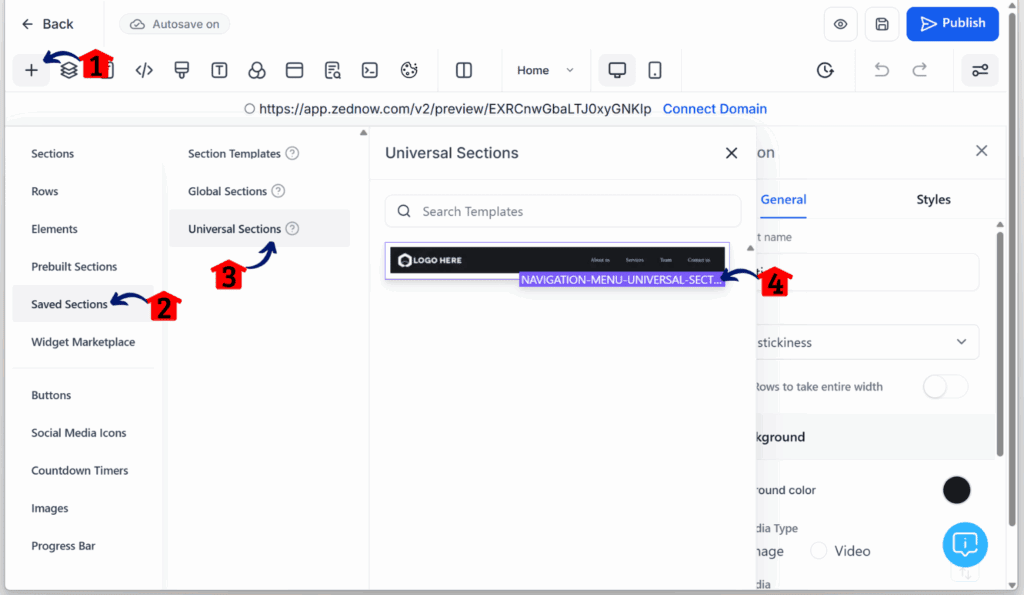The height and width of the screenshot is (595, 1024).
Task: Switch to desktop view icon
Action: [617, 70]
